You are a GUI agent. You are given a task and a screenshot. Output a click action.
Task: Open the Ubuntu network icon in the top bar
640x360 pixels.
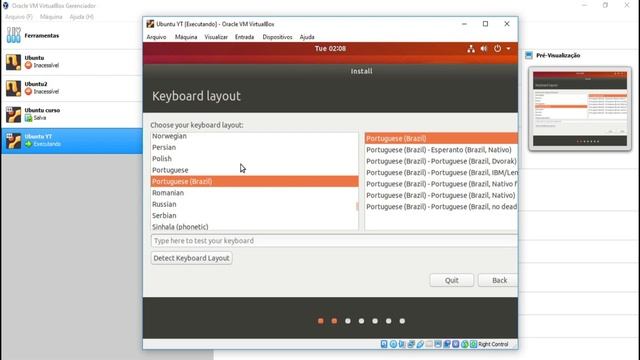pyautogui.click(x=471, y=49)
